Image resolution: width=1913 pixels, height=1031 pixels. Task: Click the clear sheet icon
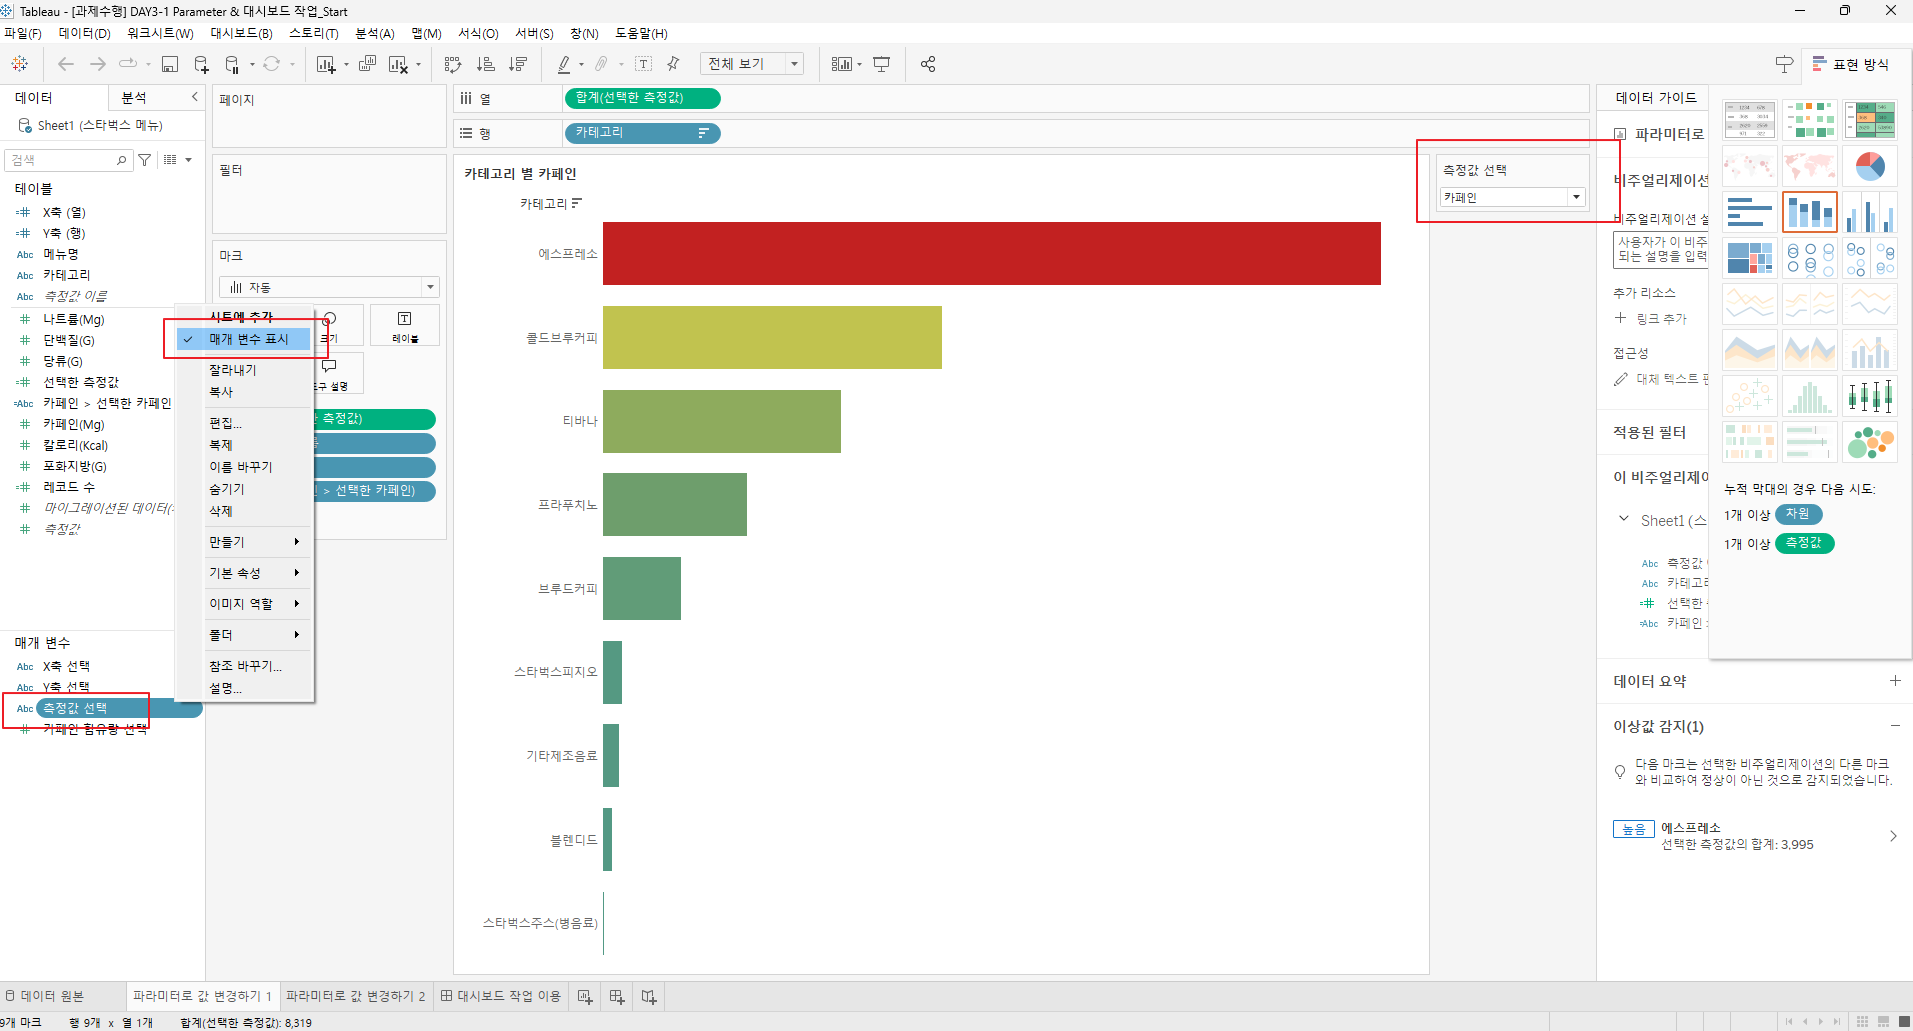click(397, 64)
